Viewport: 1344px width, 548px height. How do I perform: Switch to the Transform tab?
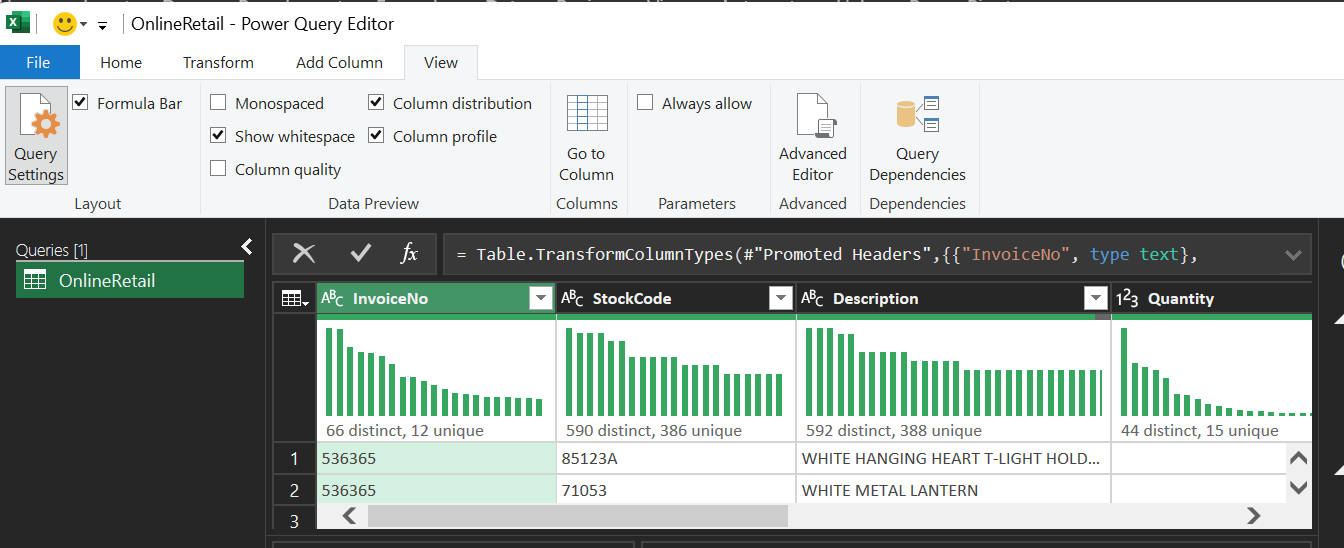(218, 62)
